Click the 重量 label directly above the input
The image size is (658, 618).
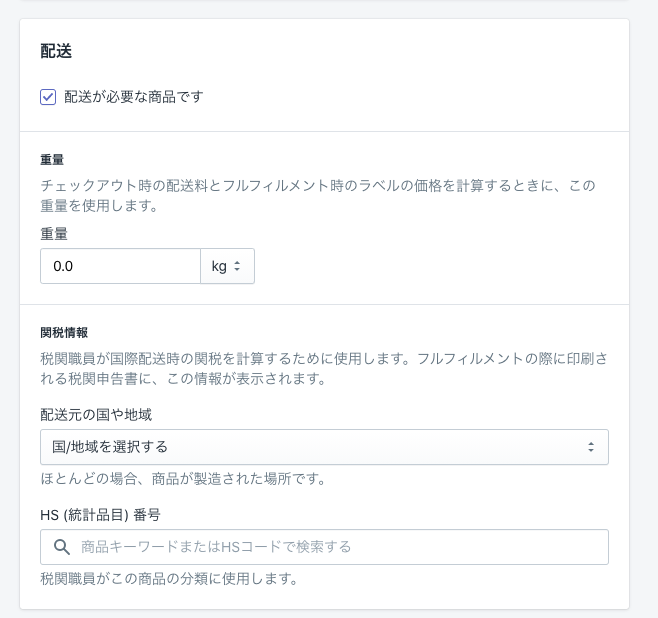click(54, 233)
